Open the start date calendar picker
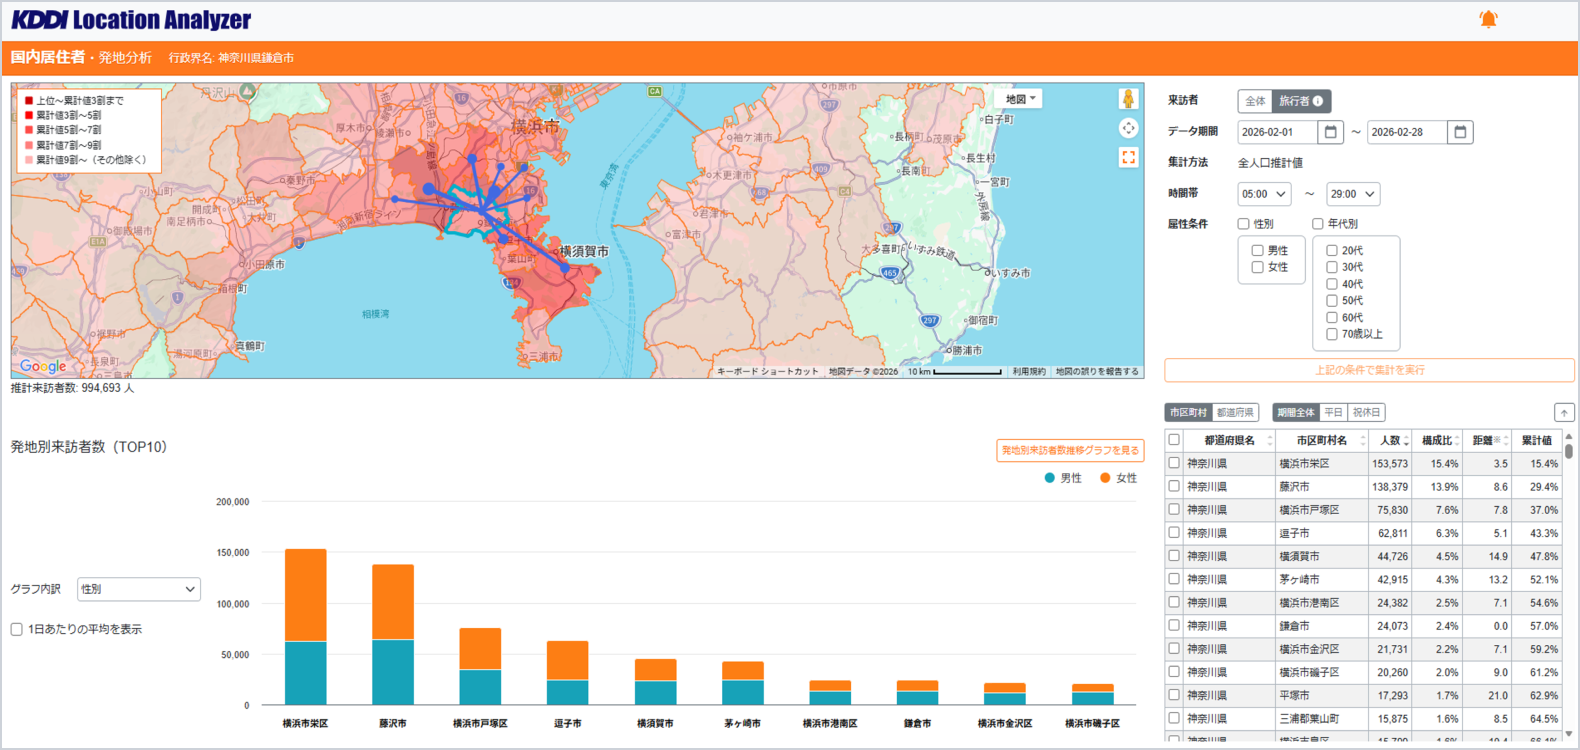1580x750 pixels. 1330,132
